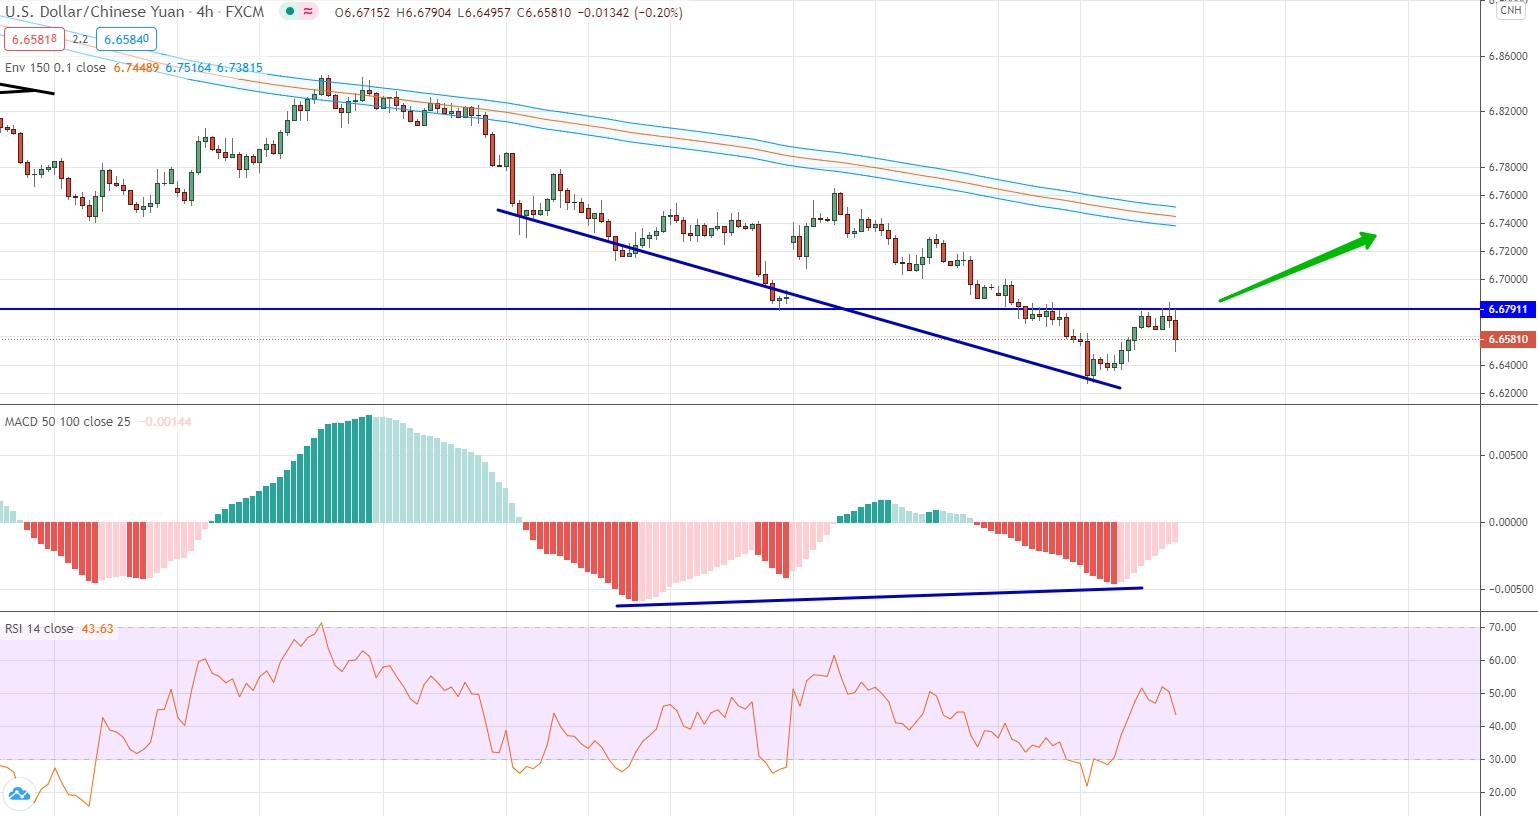Click the 6.64000 price axis label
This screenshot has height=816, width=1538.
[1507, 365]
